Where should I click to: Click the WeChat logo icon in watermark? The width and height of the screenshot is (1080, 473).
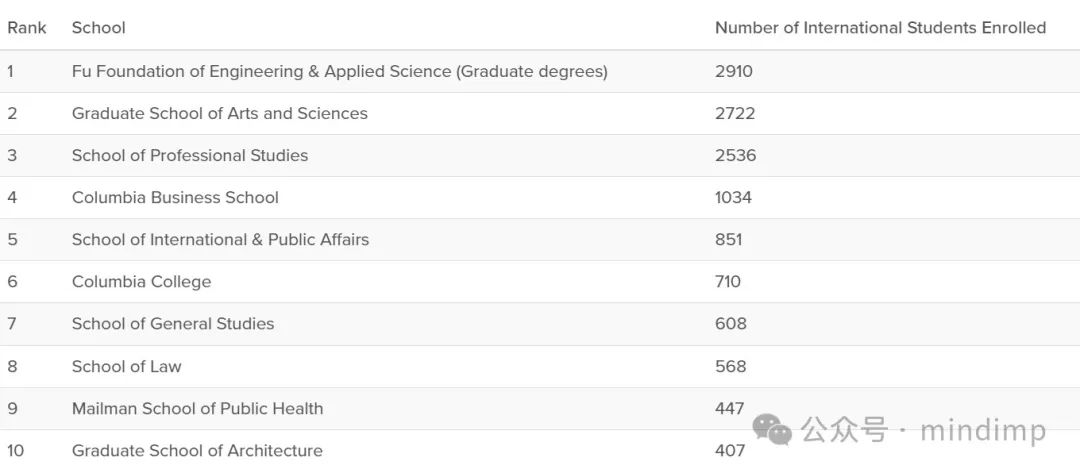[772, 430]
